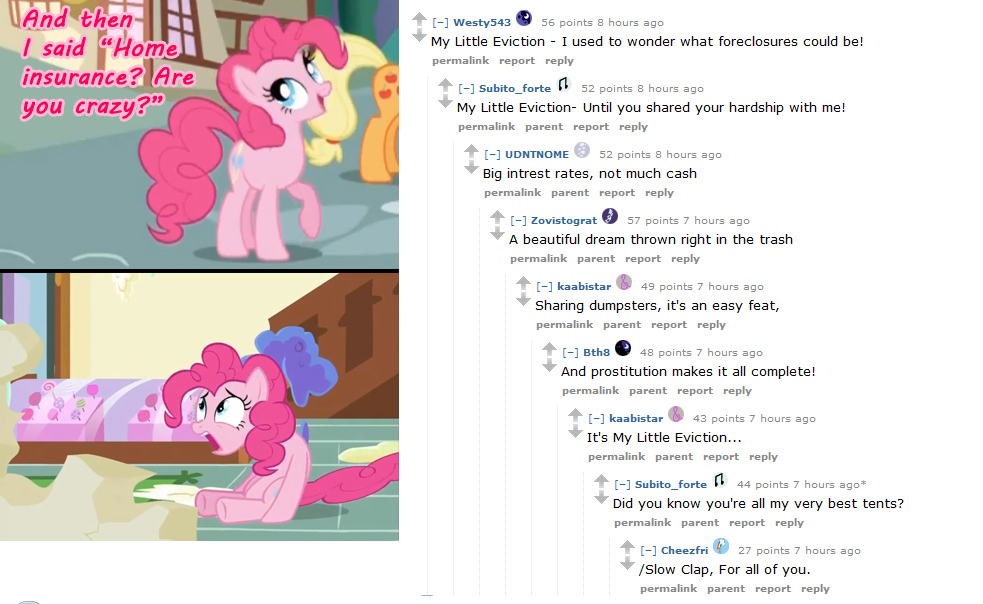Upvote Westy543's comment
The image size is (983, 604).
tap(419, 19)
